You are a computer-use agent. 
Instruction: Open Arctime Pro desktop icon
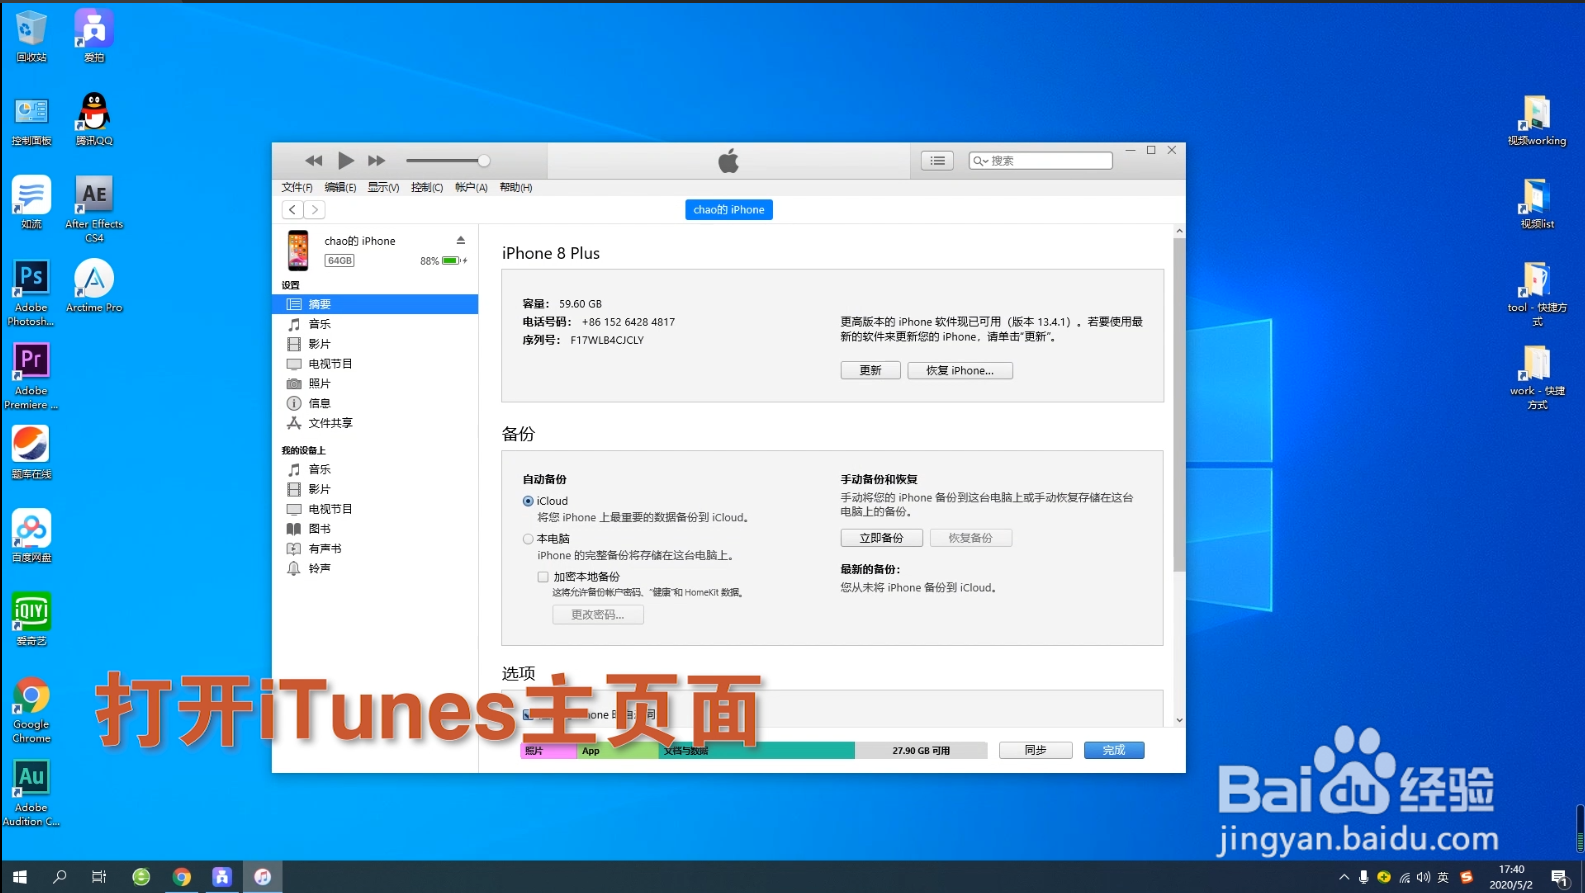[x=94, y=286]
